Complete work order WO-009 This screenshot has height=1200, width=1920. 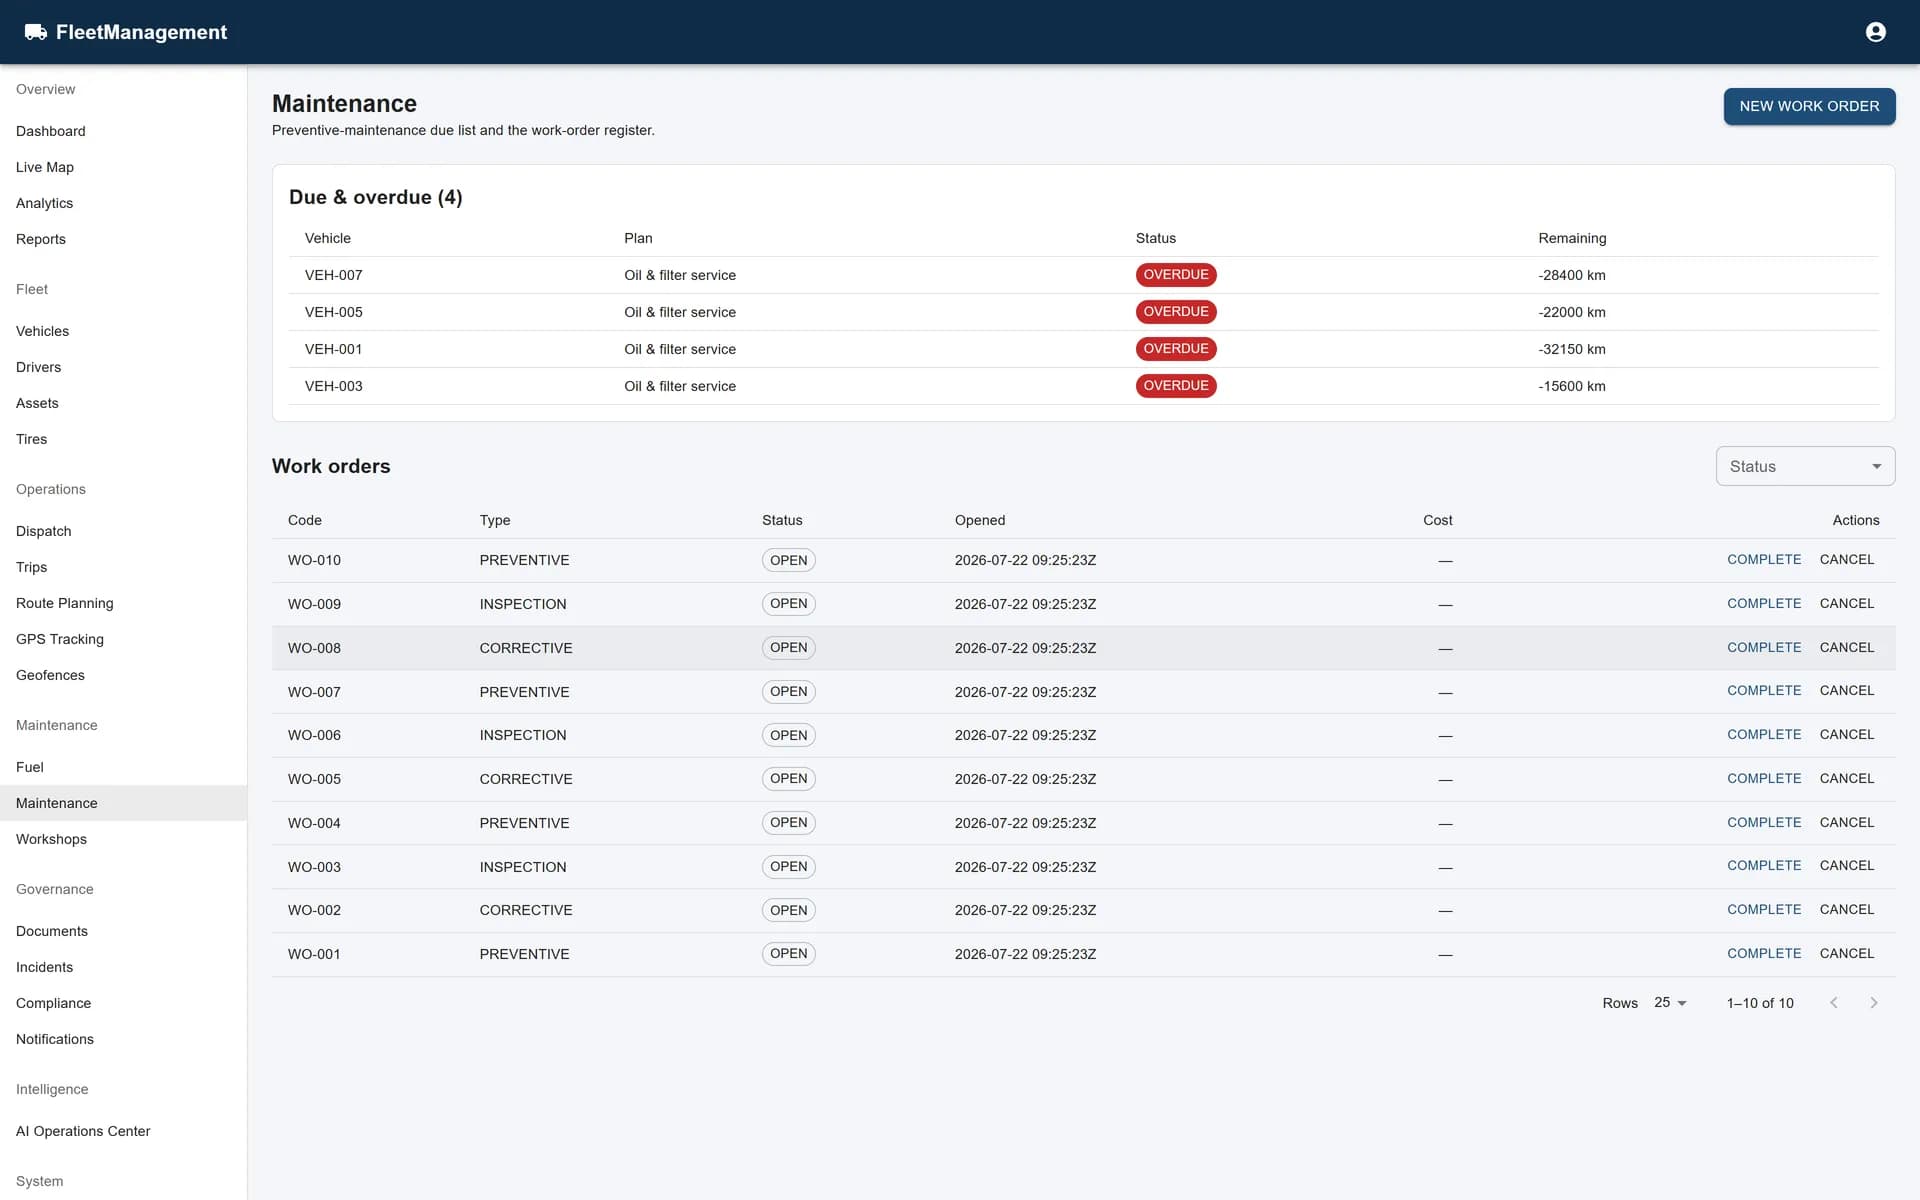pyautogui.click(x=1764, y=604)
